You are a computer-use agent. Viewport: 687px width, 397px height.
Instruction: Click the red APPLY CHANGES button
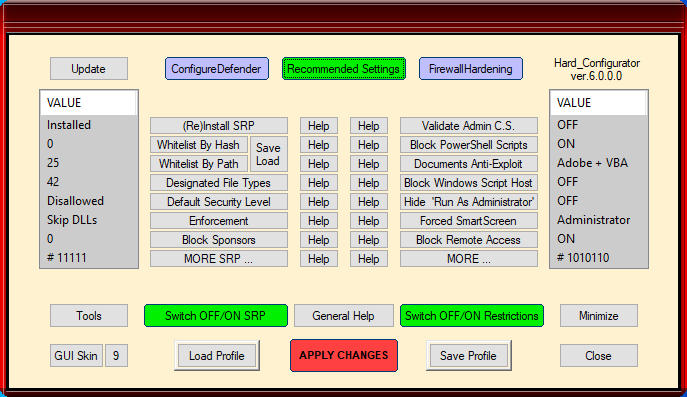pos(344,355)
